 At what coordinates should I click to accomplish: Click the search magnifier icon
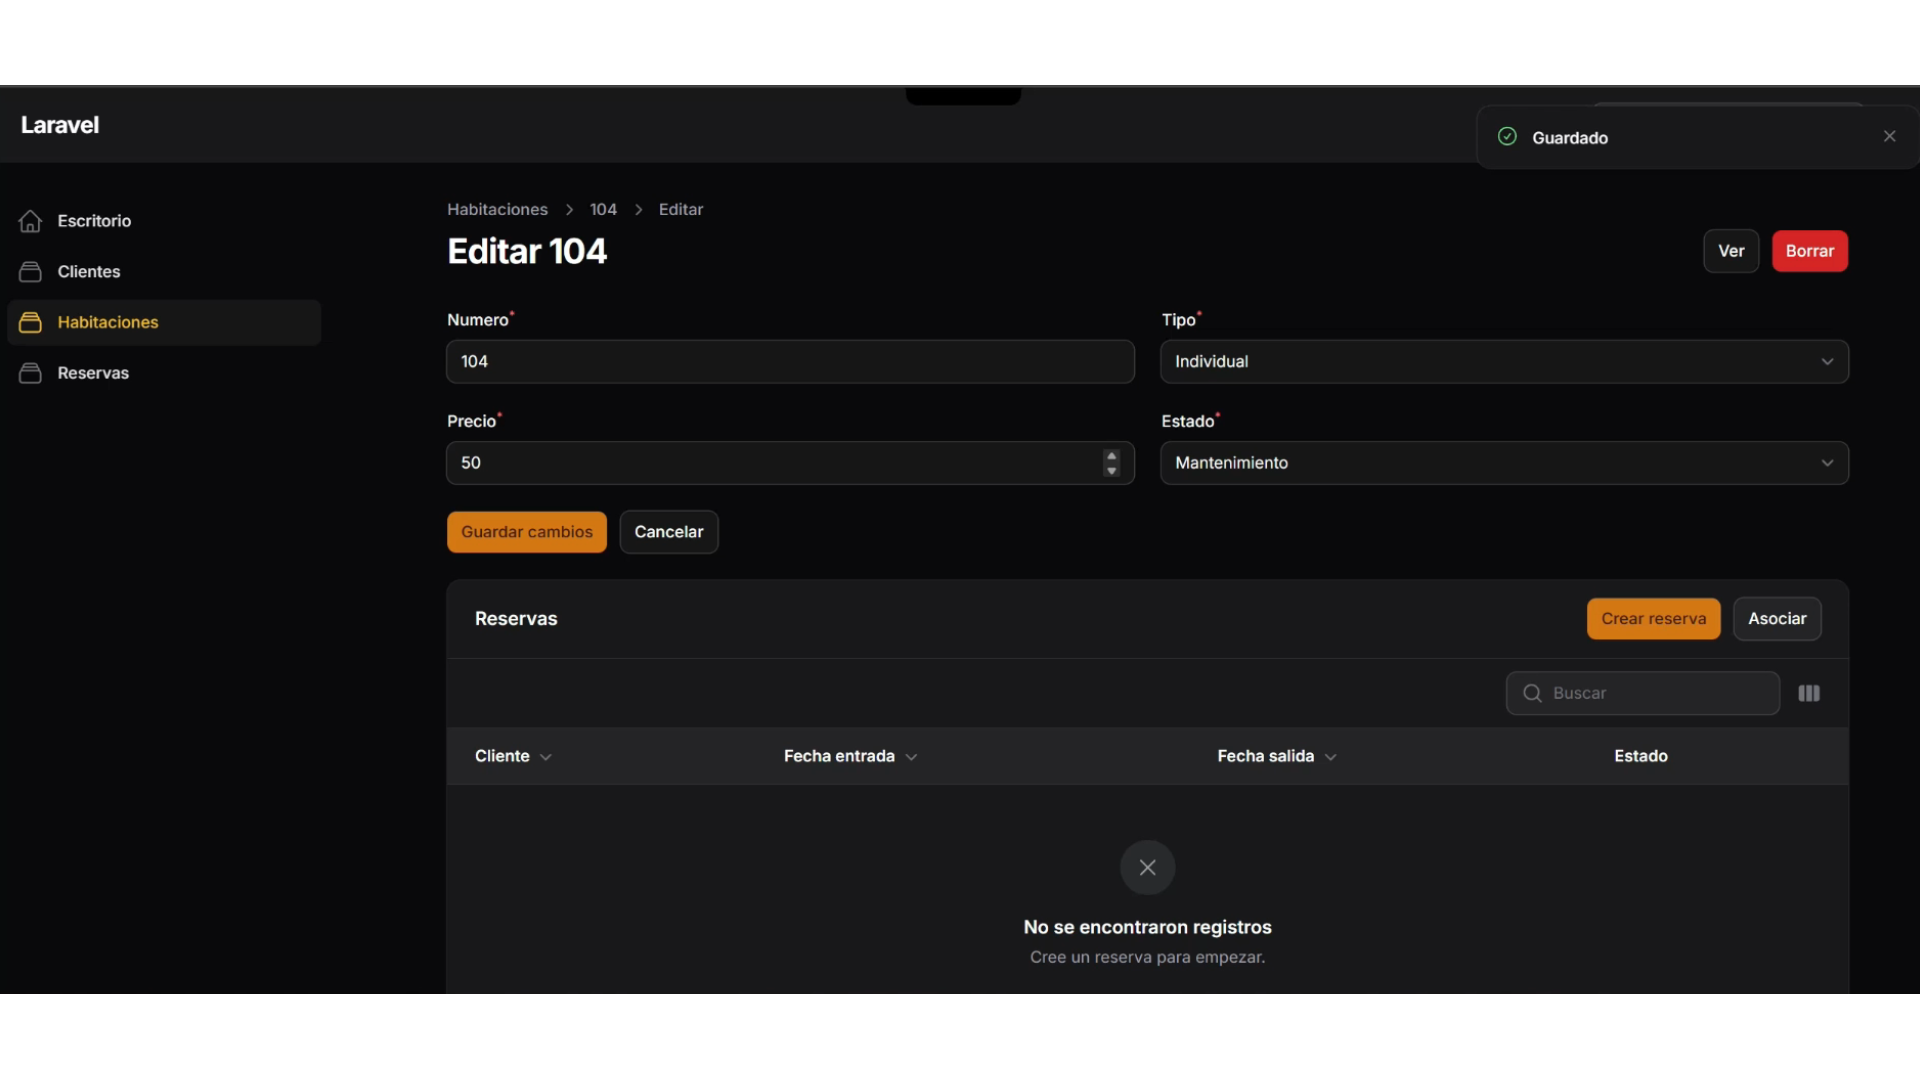(x=1531, y=693)
